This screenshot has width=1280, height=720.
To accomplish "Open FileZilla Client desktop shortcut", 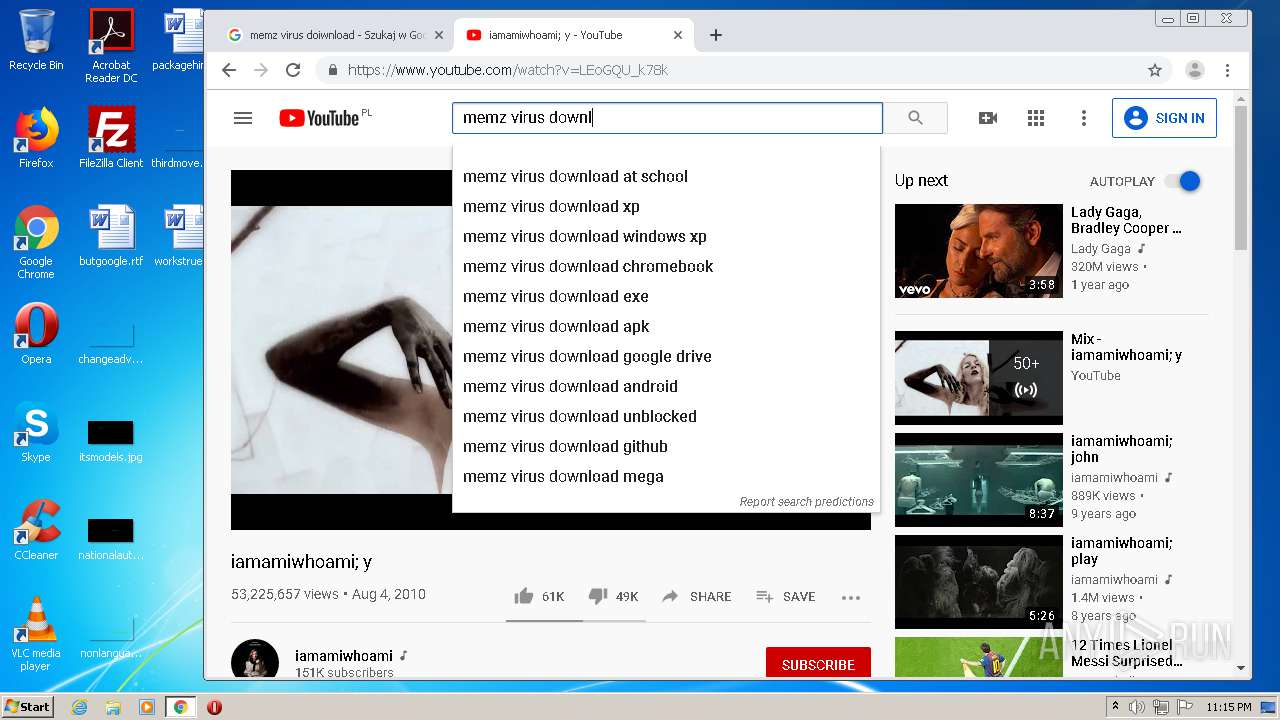I will pyautogui.click(x=111, y=139).
